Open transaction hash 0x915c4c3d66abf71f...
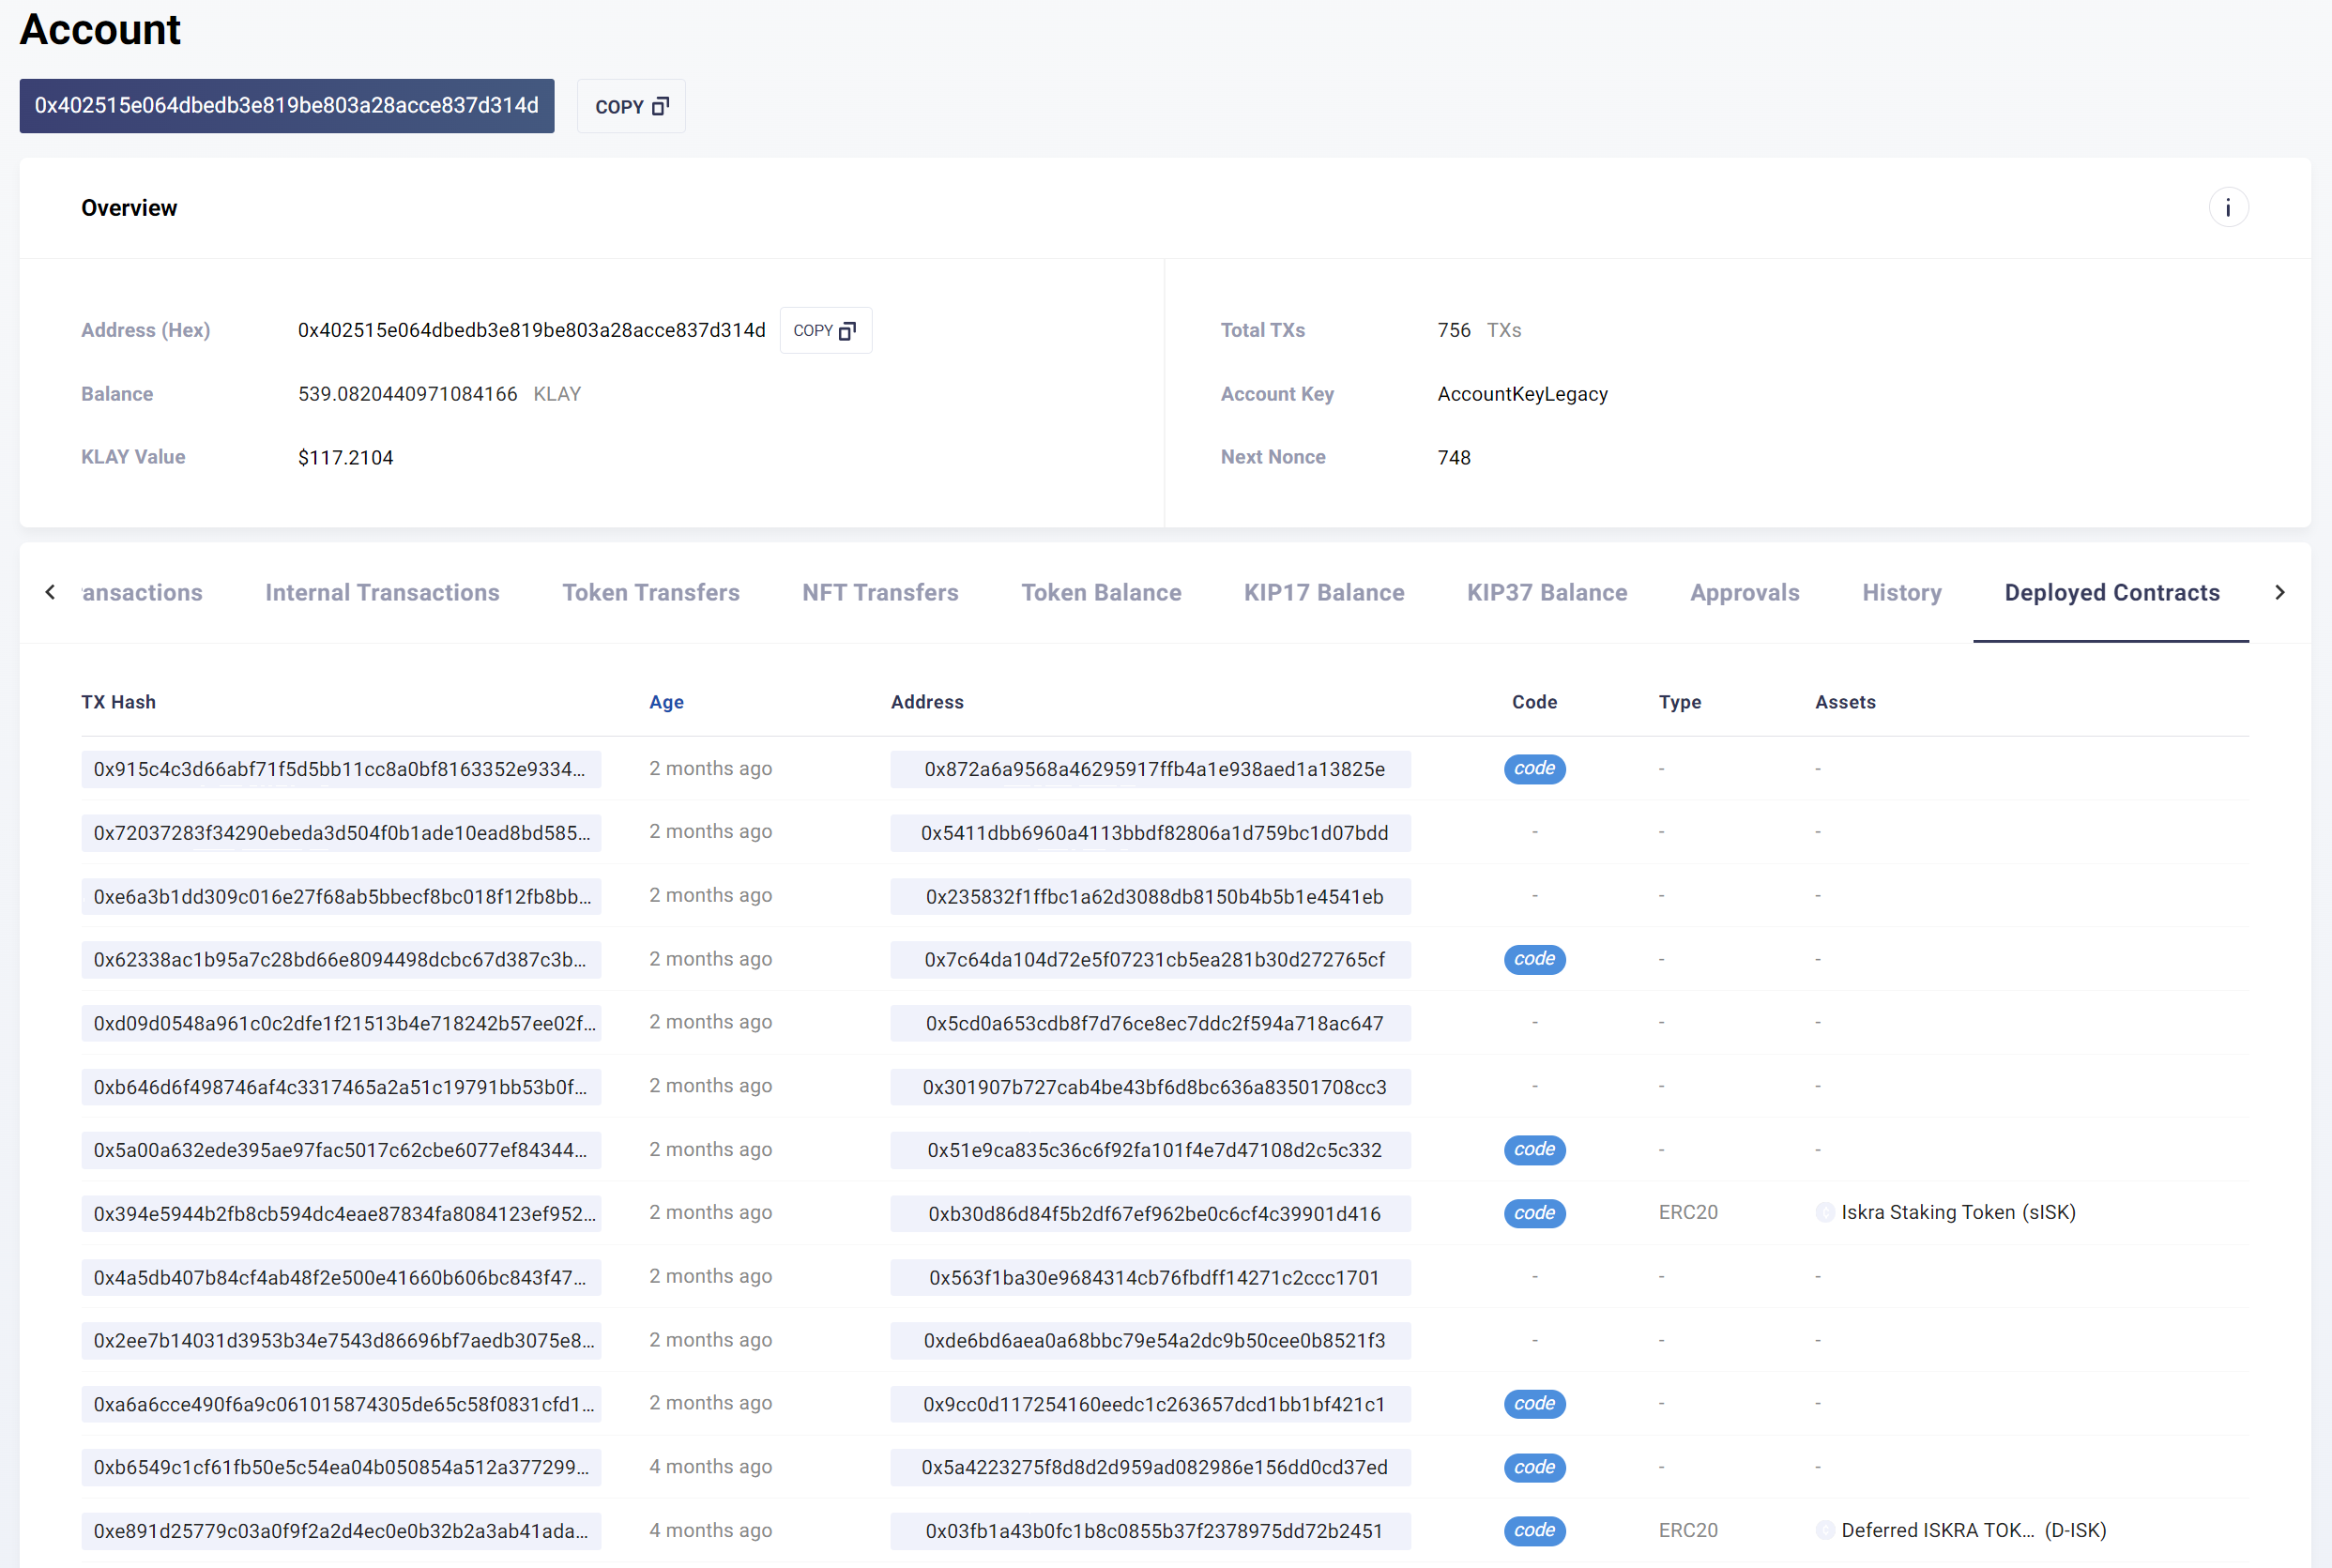Screen dimensions: 2332x1568 340,769
